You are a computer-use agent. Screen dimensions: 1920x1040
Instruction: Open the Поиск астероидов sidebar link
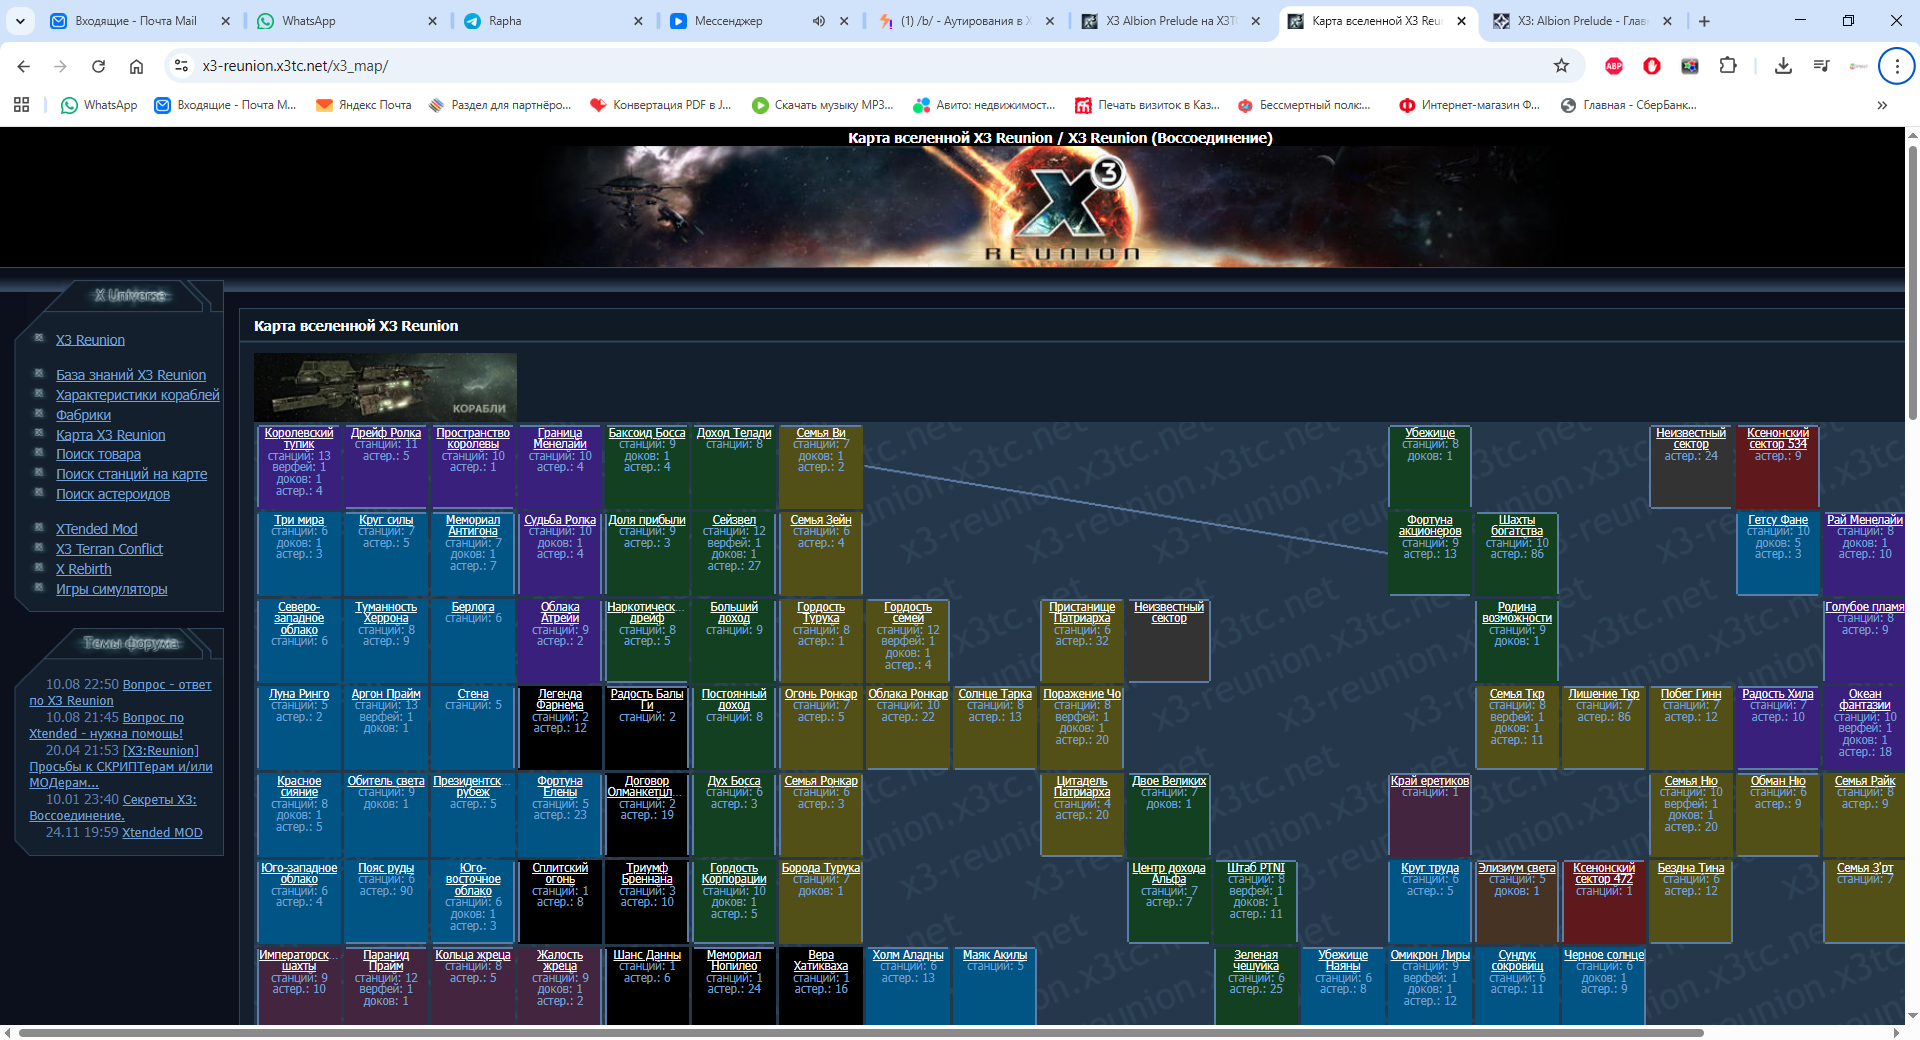tap(113, 494)
